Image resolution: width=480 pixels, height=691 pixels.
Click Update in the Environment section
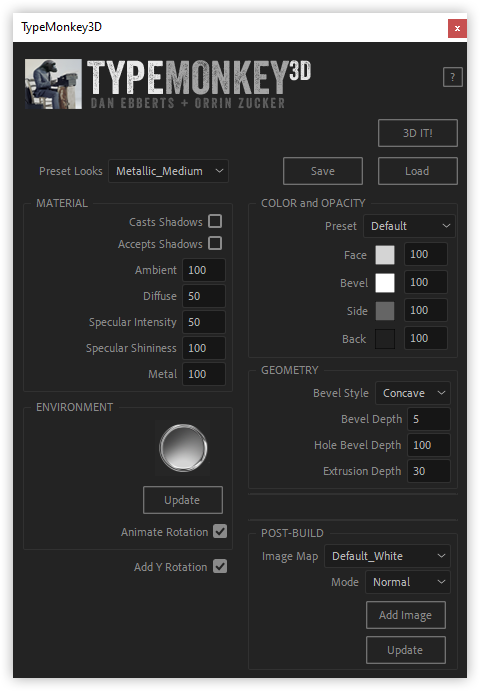click(182, 500)
